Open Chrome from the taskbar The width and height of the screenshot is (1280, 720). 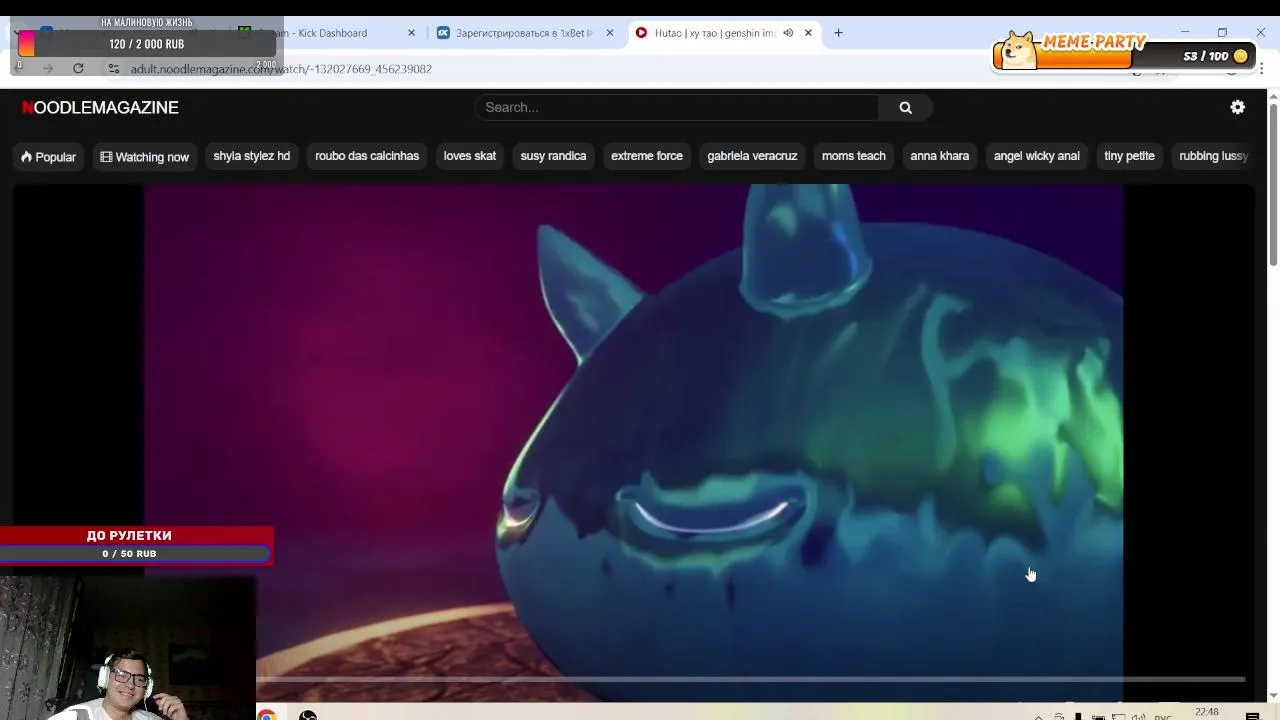click(266, 715)
